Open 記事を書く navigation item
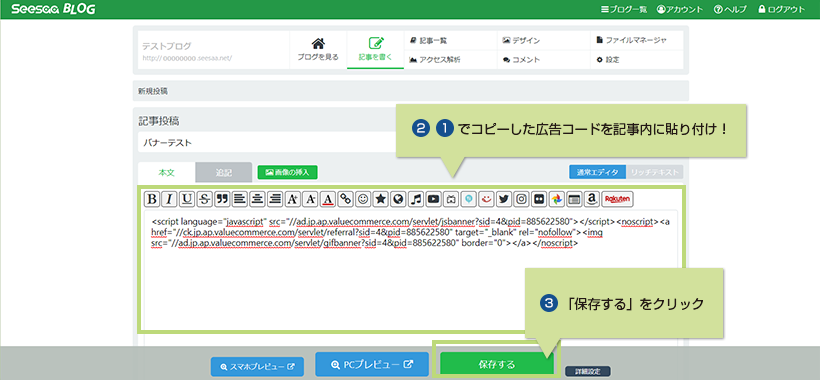The height and width of the screenshot is (380, 820). click(x=375, y=50)
